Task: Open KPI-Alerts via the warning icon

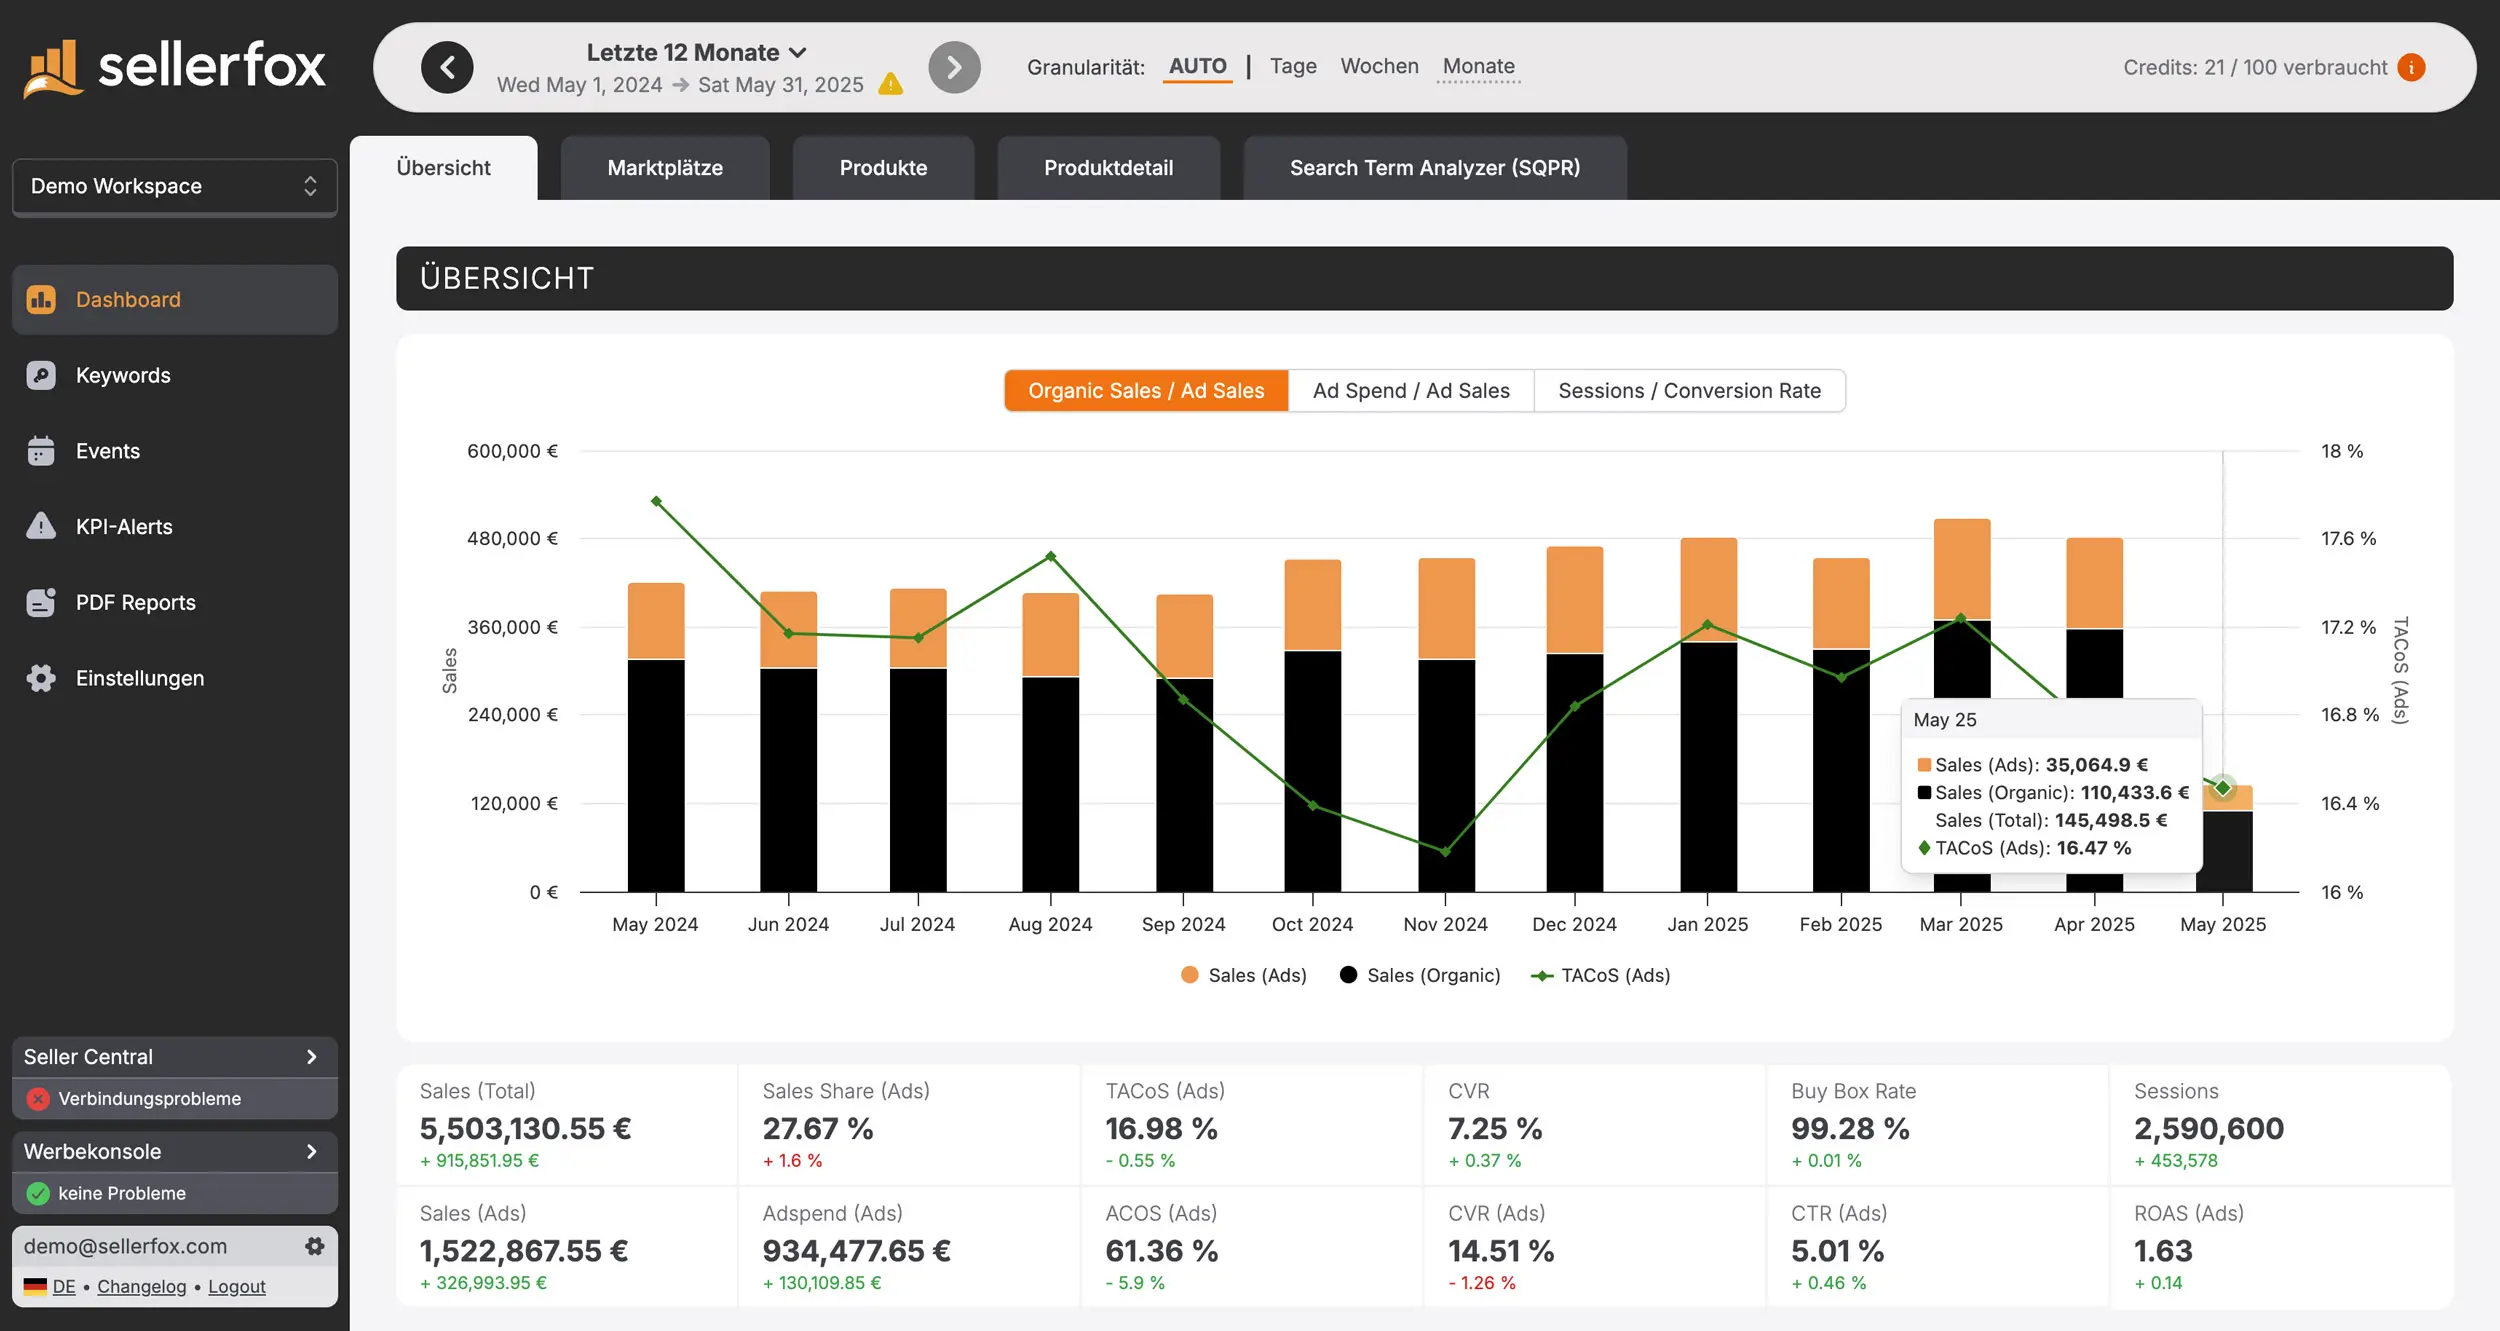Action: pos(41,526)
